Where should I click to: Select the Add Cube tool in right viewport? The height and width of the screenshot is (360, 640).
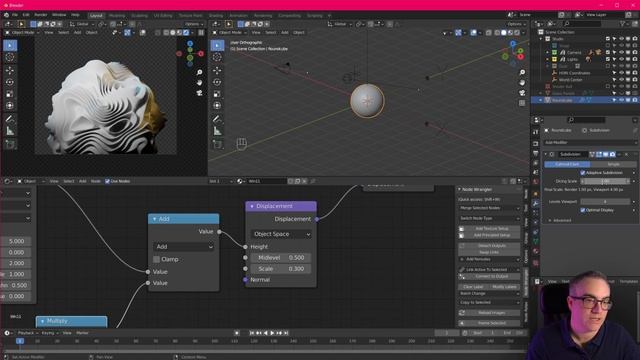coord(217,144)
